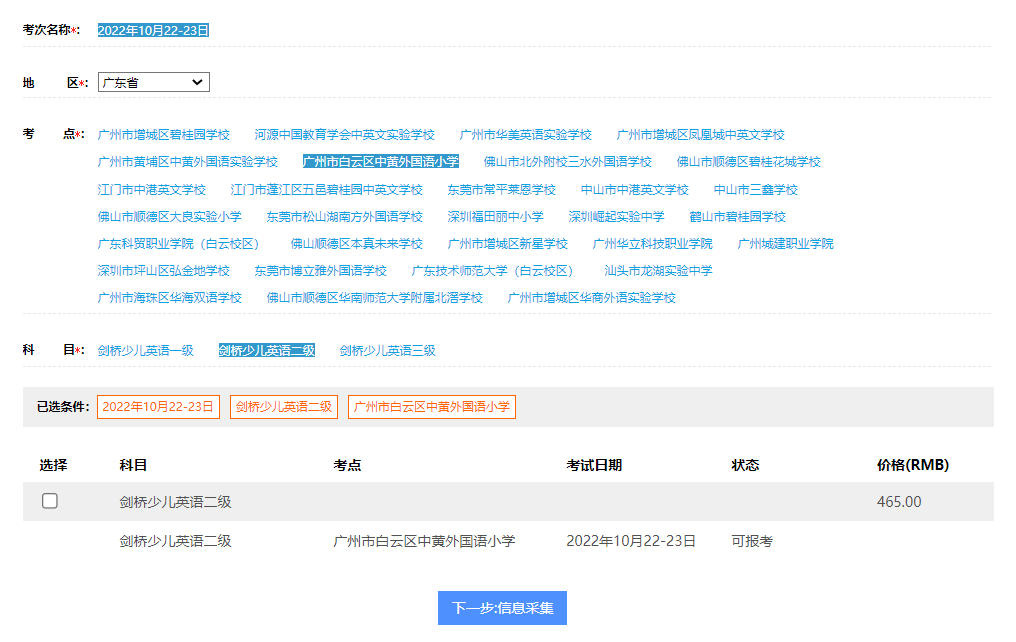
Task: Choose 广州华立科技职业学院
Action: pos(652,244)
